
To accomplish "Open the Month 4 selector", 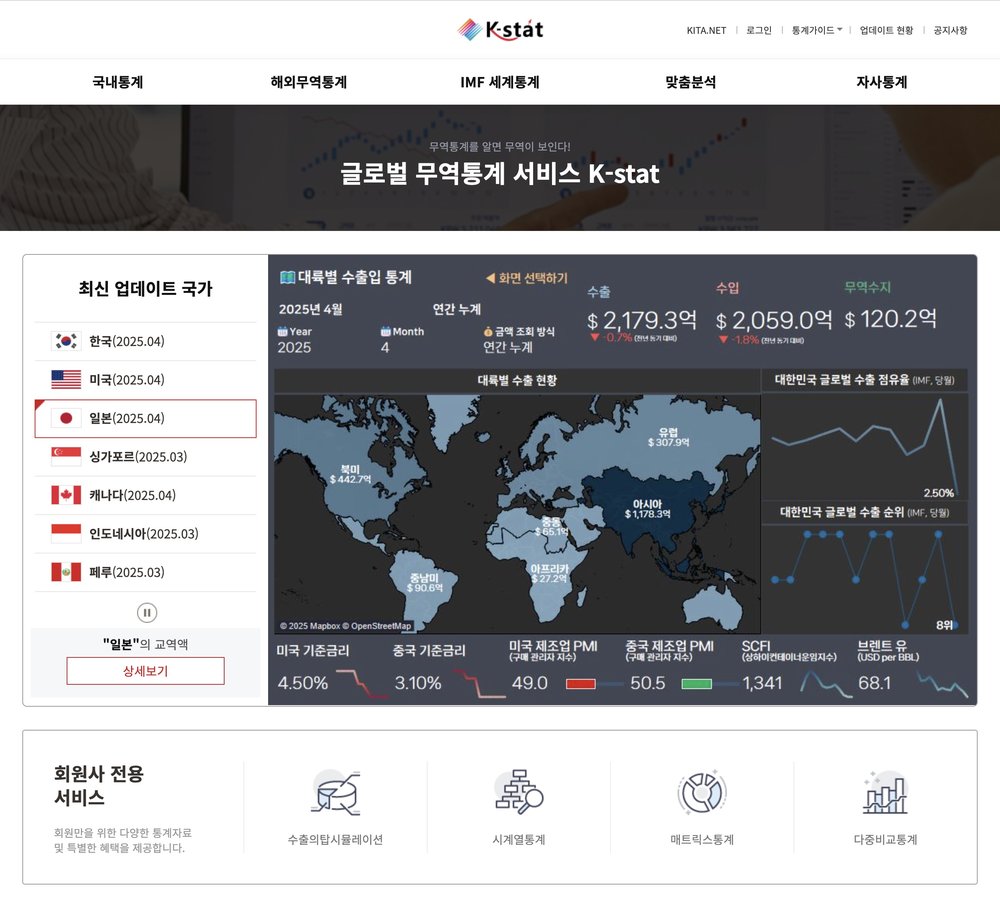I will (x=385, y=348).
